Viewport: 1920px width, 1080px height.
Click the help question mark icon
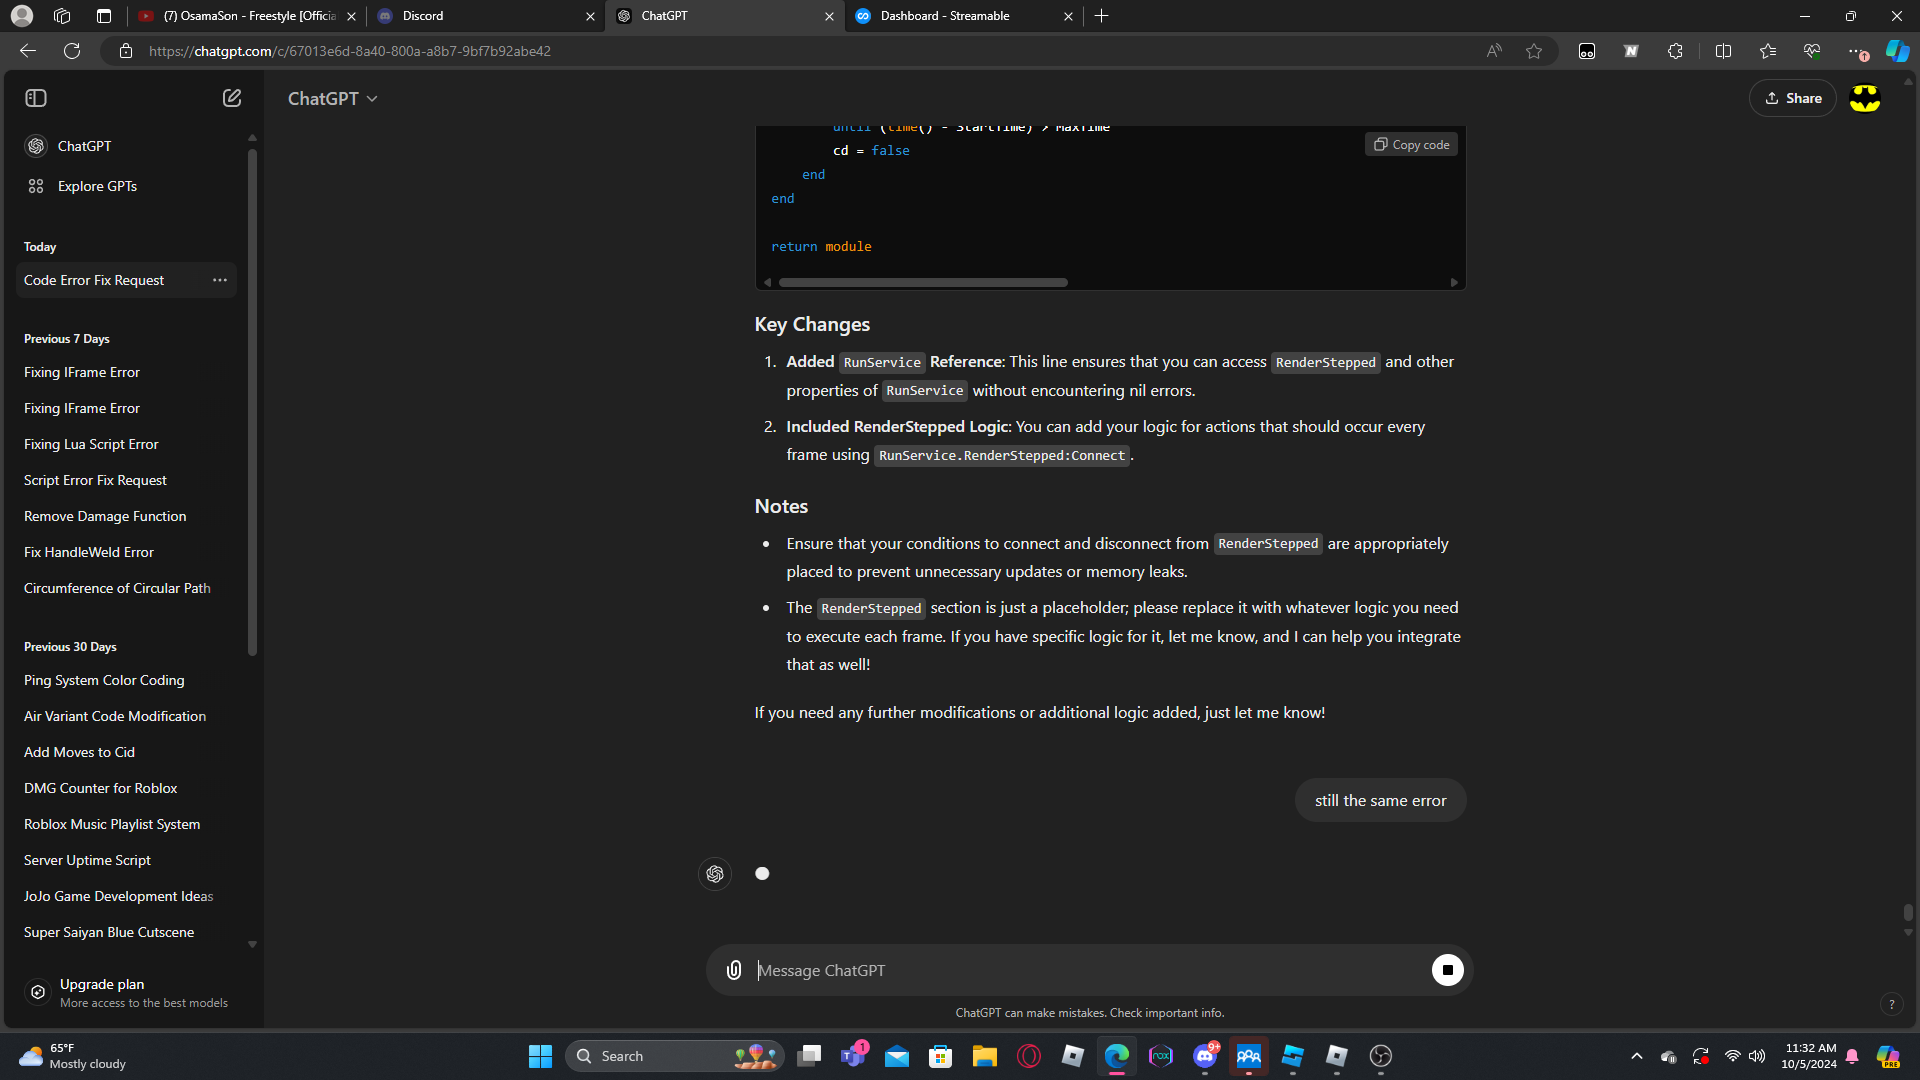[x=1891, y=1004]
